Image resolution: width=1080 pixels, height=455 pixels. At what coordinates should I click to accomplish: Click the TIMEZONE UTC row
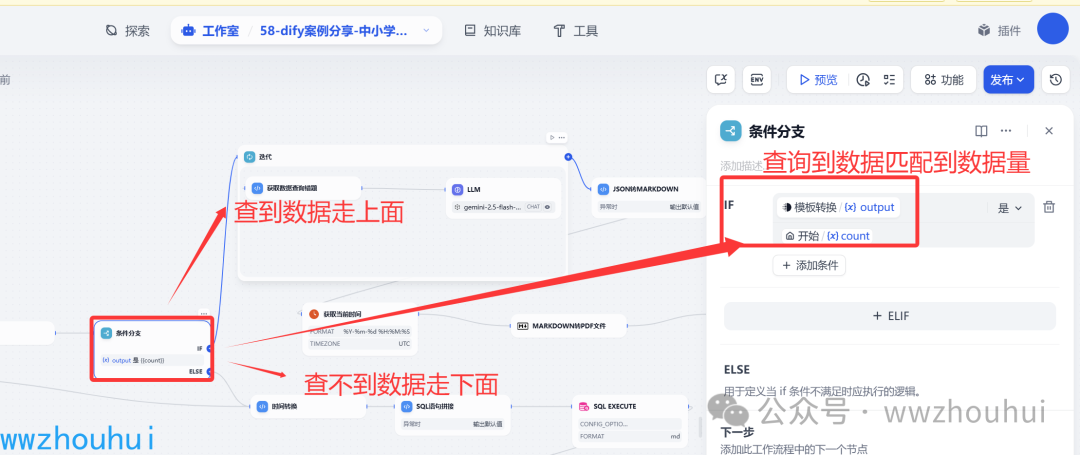coord(360,343)
